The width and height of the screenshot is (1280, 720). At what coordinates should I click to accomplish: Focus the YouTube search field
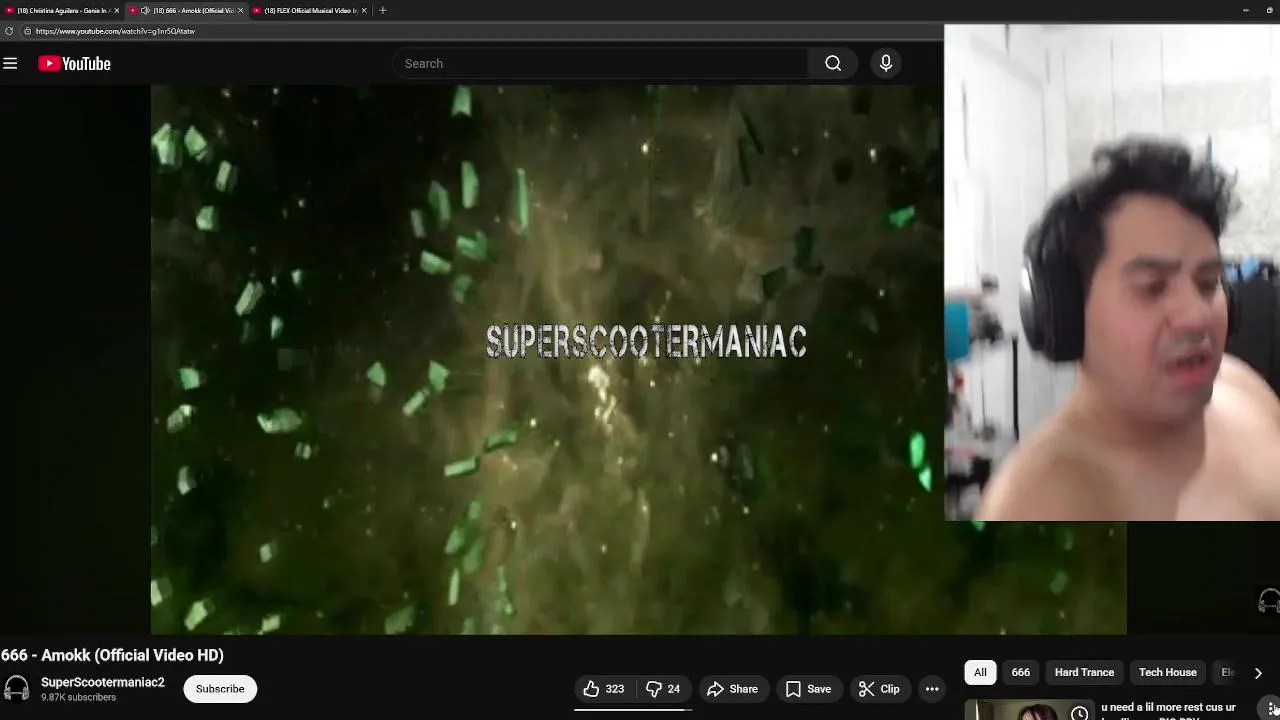[600, 63]
